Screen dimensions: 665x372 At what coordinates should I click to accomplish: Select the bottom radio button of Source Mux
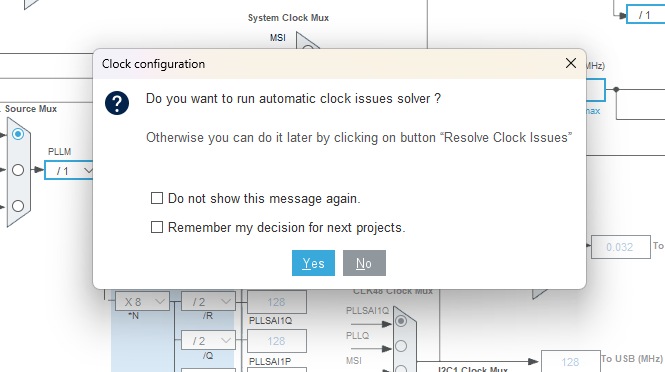click(18, 206)
